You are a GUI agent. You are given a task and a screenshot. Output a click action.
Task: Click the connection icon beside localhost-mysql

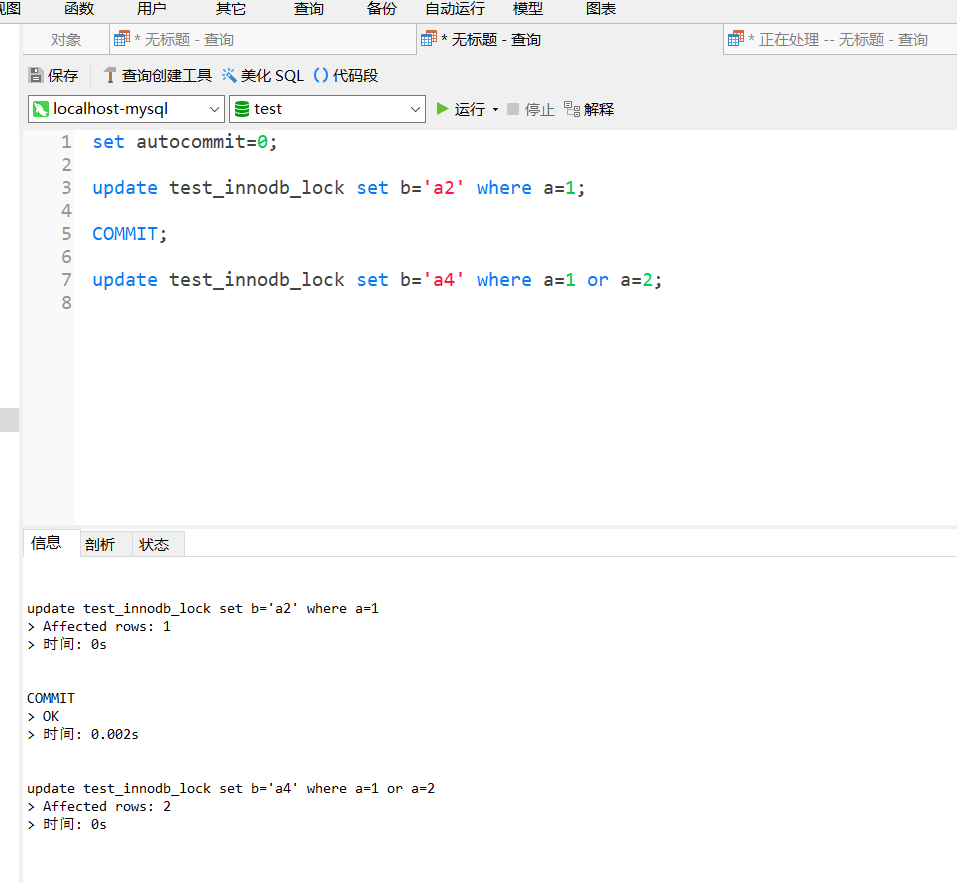pyautogui.click(x=40, y=109)
